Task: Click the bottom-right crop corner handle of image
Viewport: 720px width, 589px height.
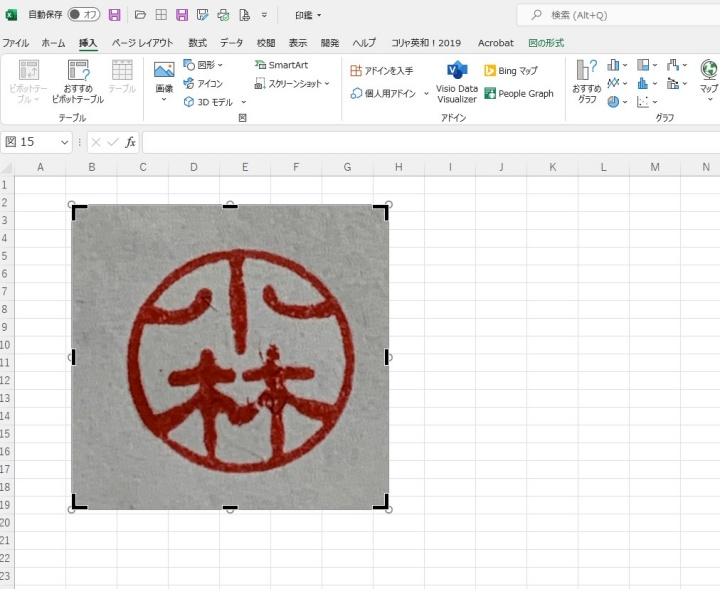Action: click(382, 502)
